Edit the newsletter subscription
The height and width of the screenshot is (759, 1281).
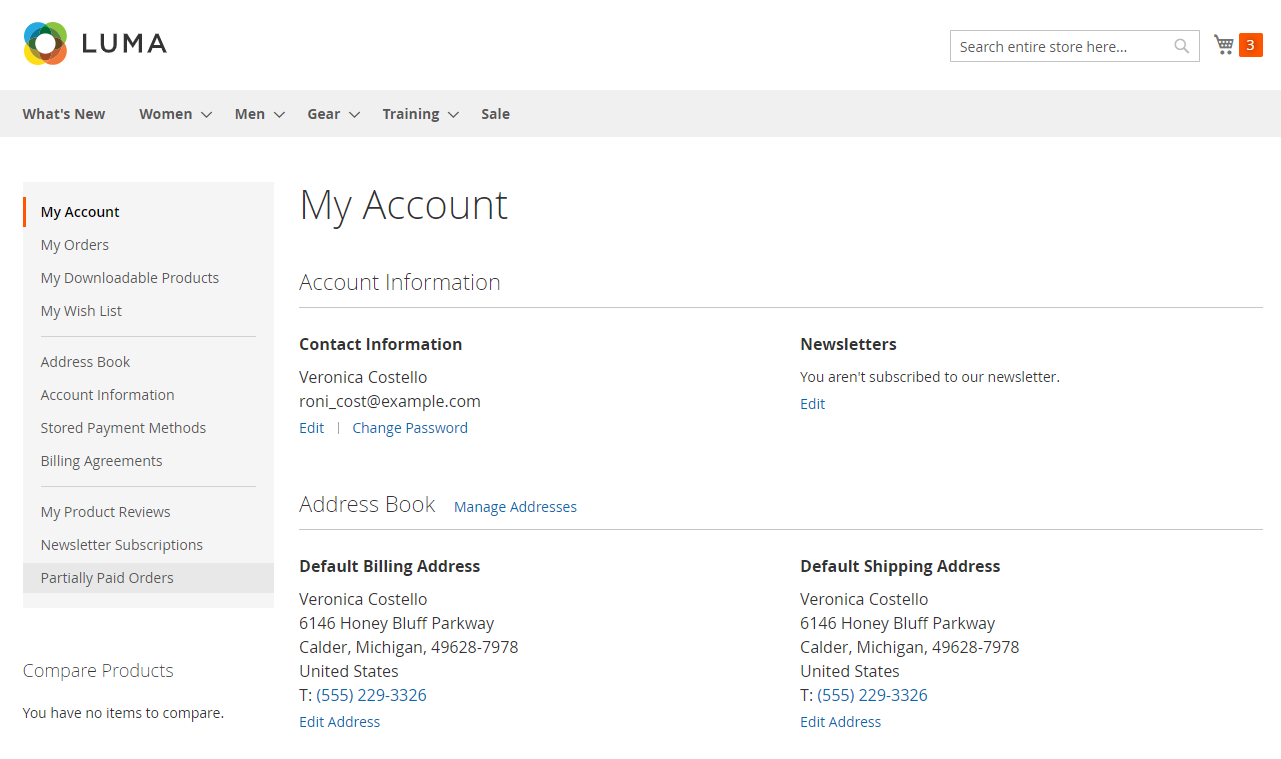pyautogui.click(x=812, y=404)
